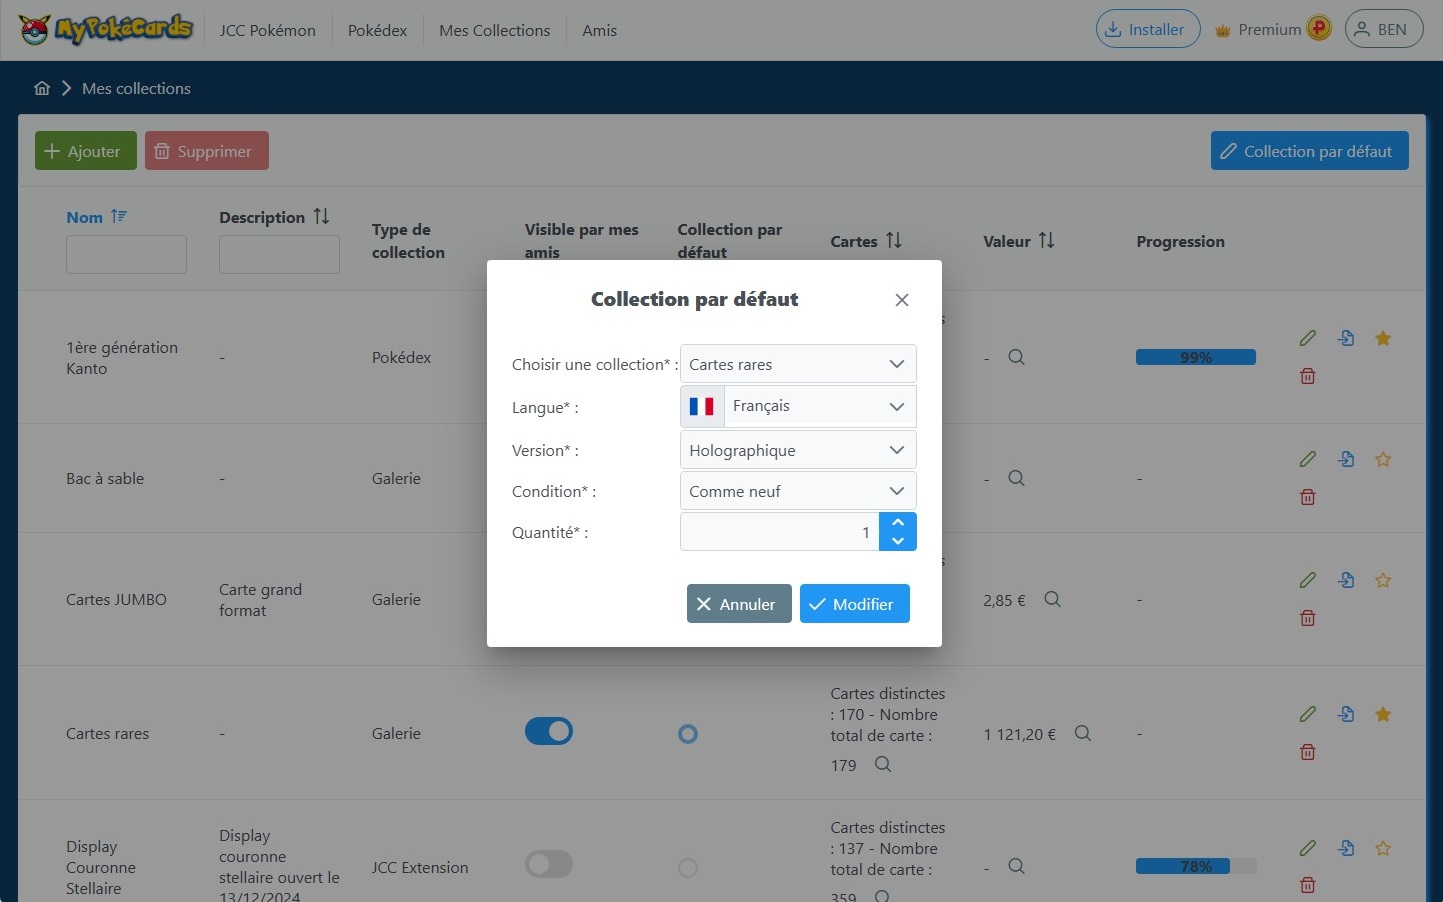This screenshot has height=902, width=1443.
Task: Click the favorite star for Cartes JUMBO
Action: 1383,580
